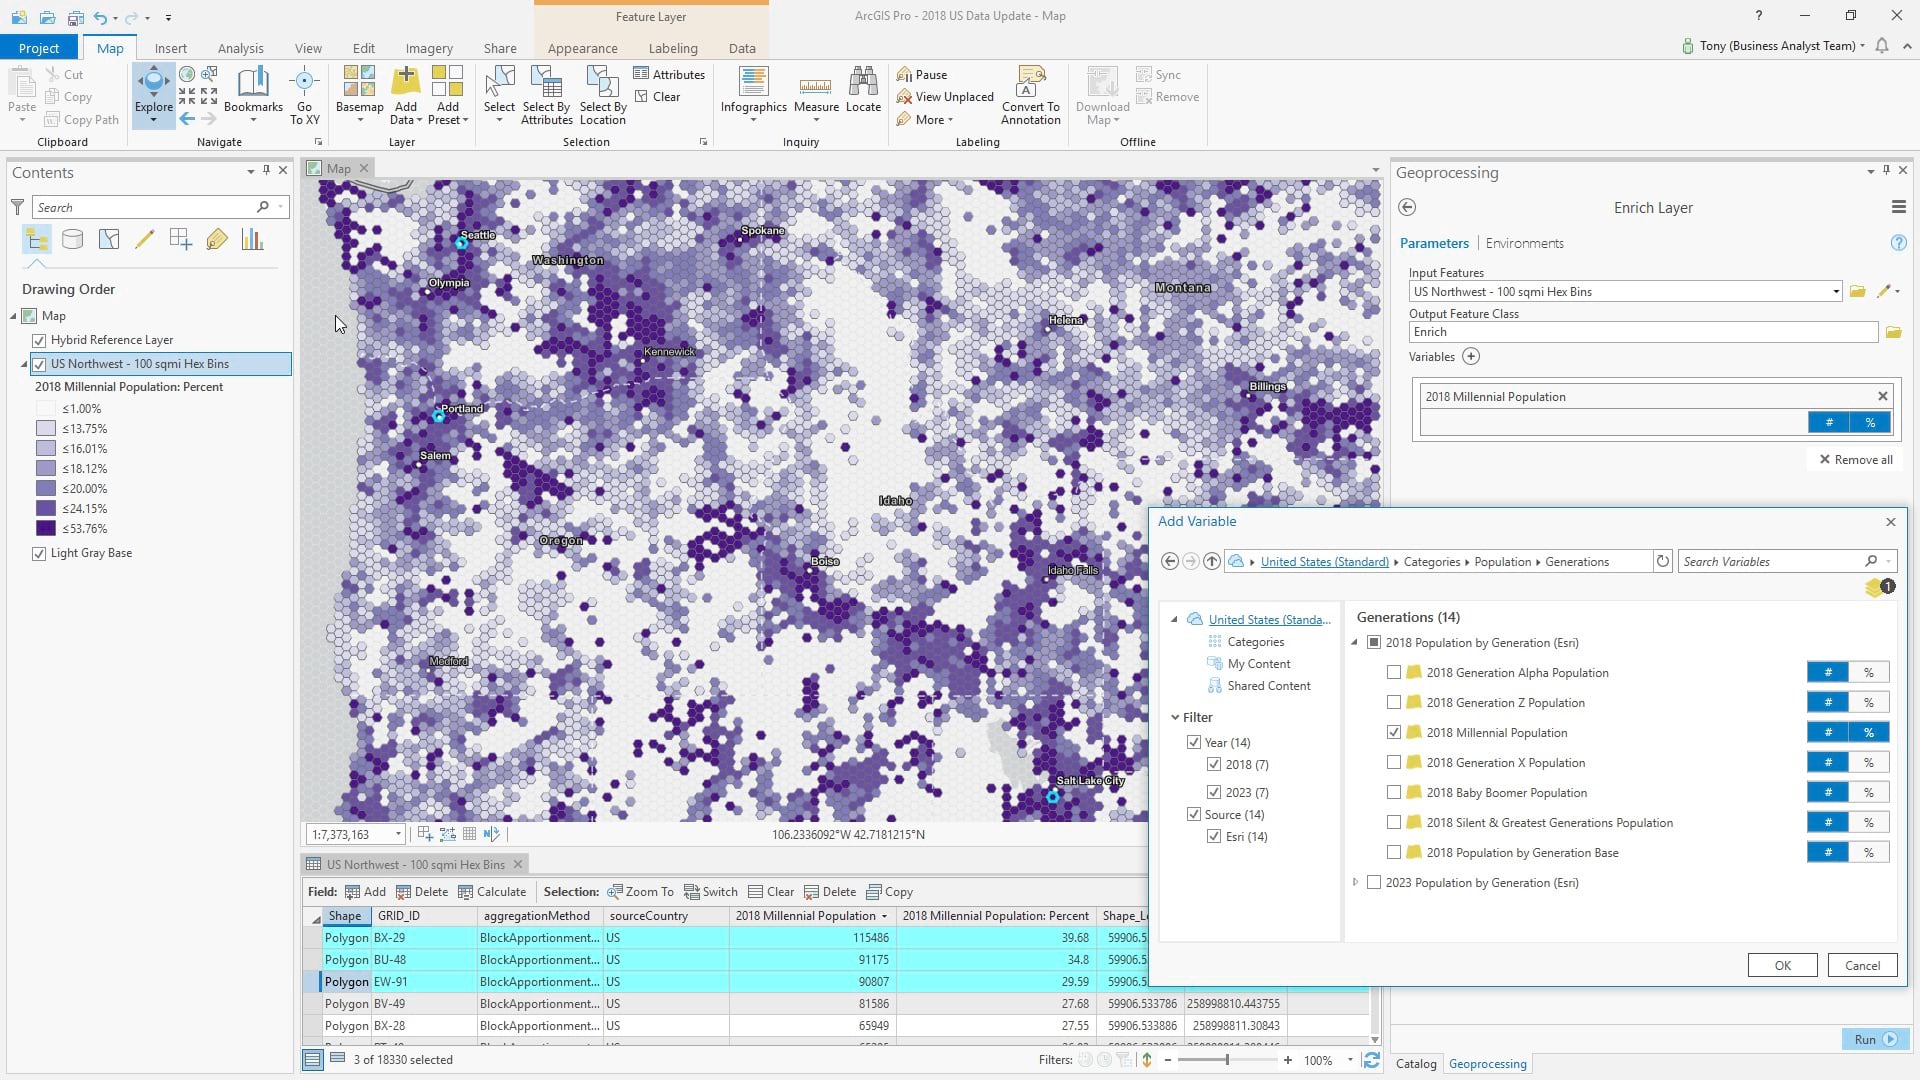
Task: Open the map scale dropdown
Action: pyautogui.click(x=398, y=835)
